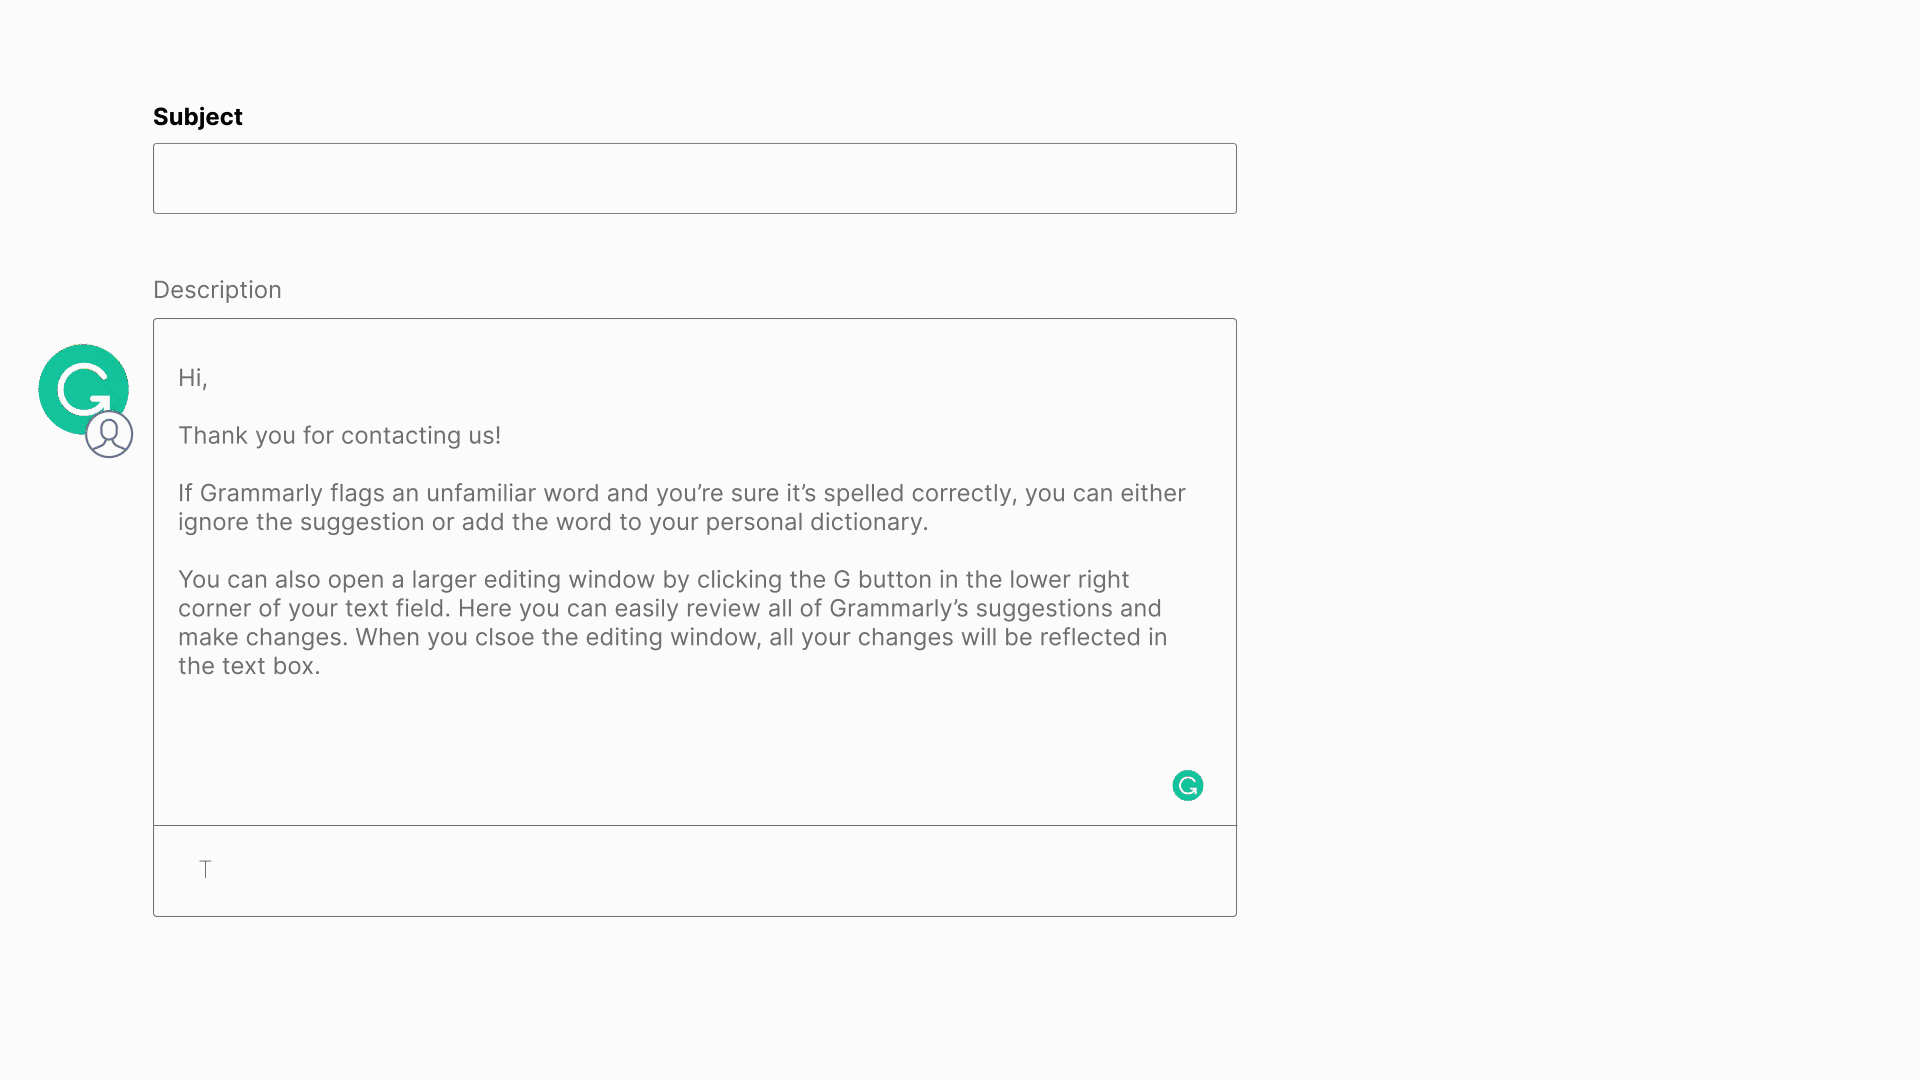This screenshot has height=1080, width=1920.
Task: Click the large Grammarly logo
Action: click(x=78, y=384)
